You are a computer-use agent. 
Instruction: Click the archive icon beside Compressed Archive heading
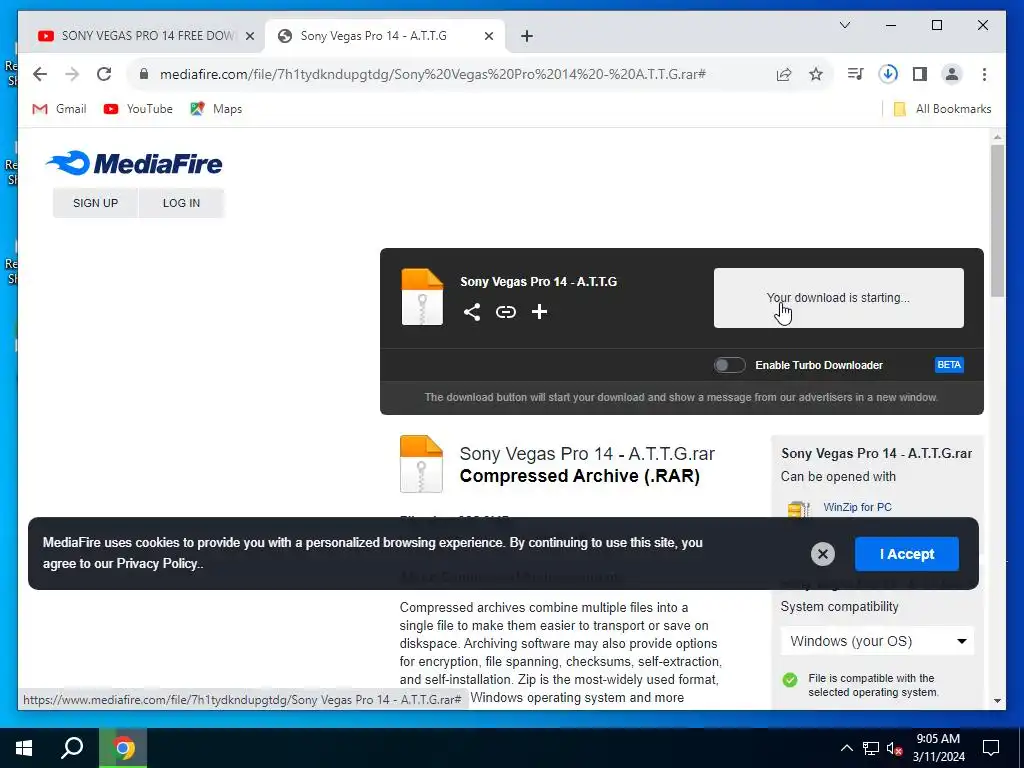tap(421, 464)
